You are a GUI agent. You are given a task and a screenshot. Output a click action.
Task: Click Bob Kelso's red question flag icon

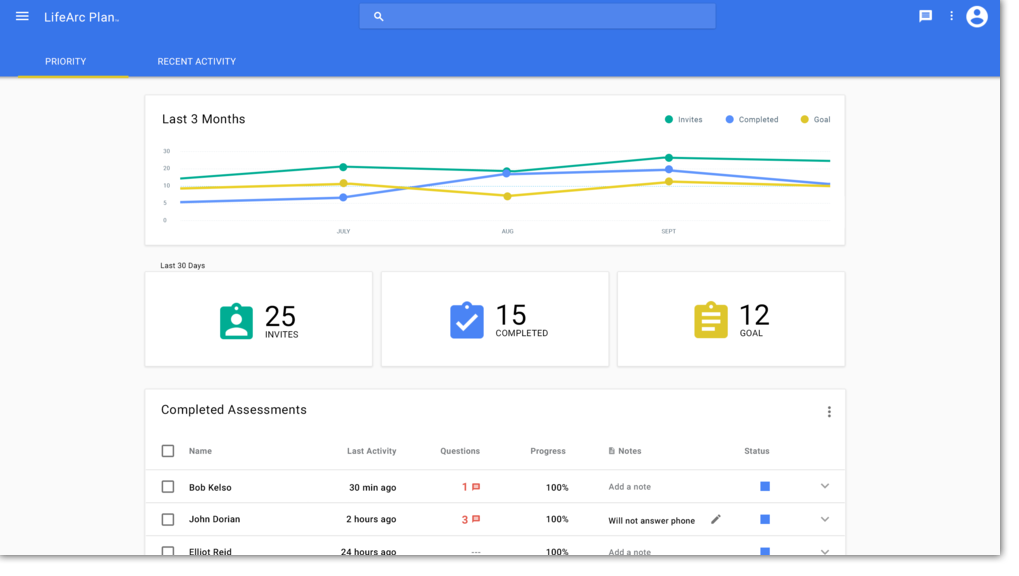476,487
